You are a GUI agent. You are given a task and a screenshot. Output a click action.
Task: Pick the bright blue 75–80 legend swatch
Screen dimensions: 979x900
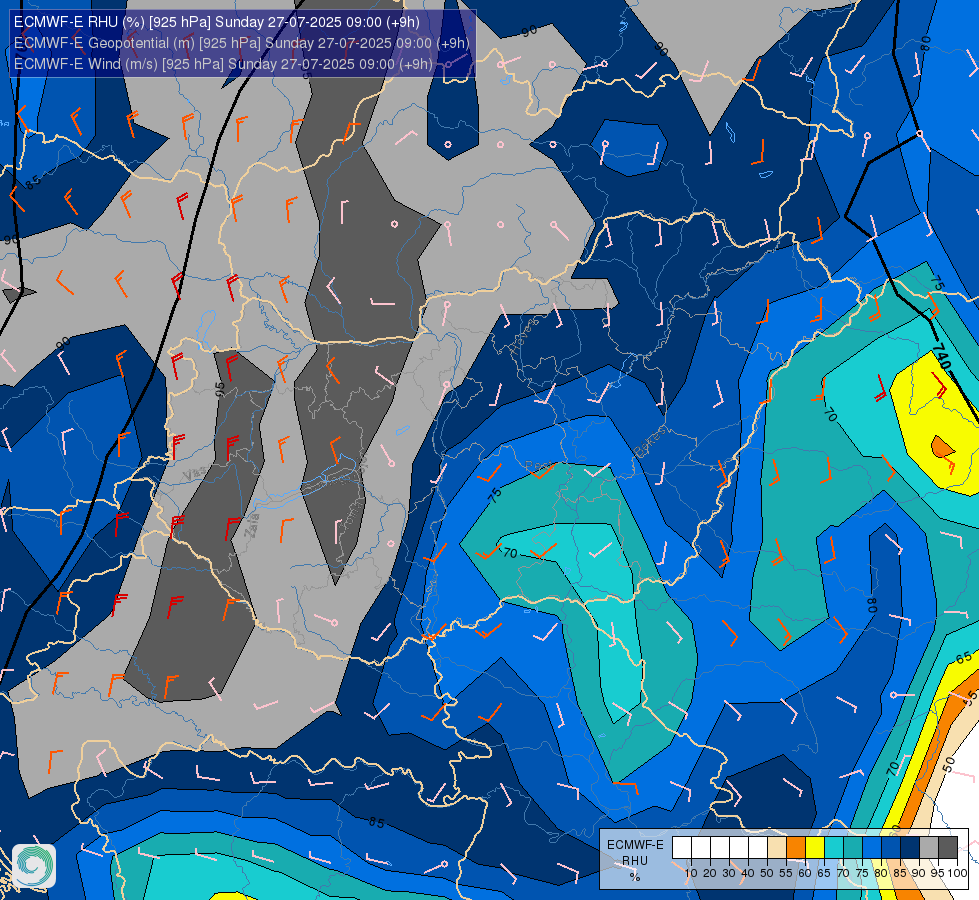tap(872, 848)
